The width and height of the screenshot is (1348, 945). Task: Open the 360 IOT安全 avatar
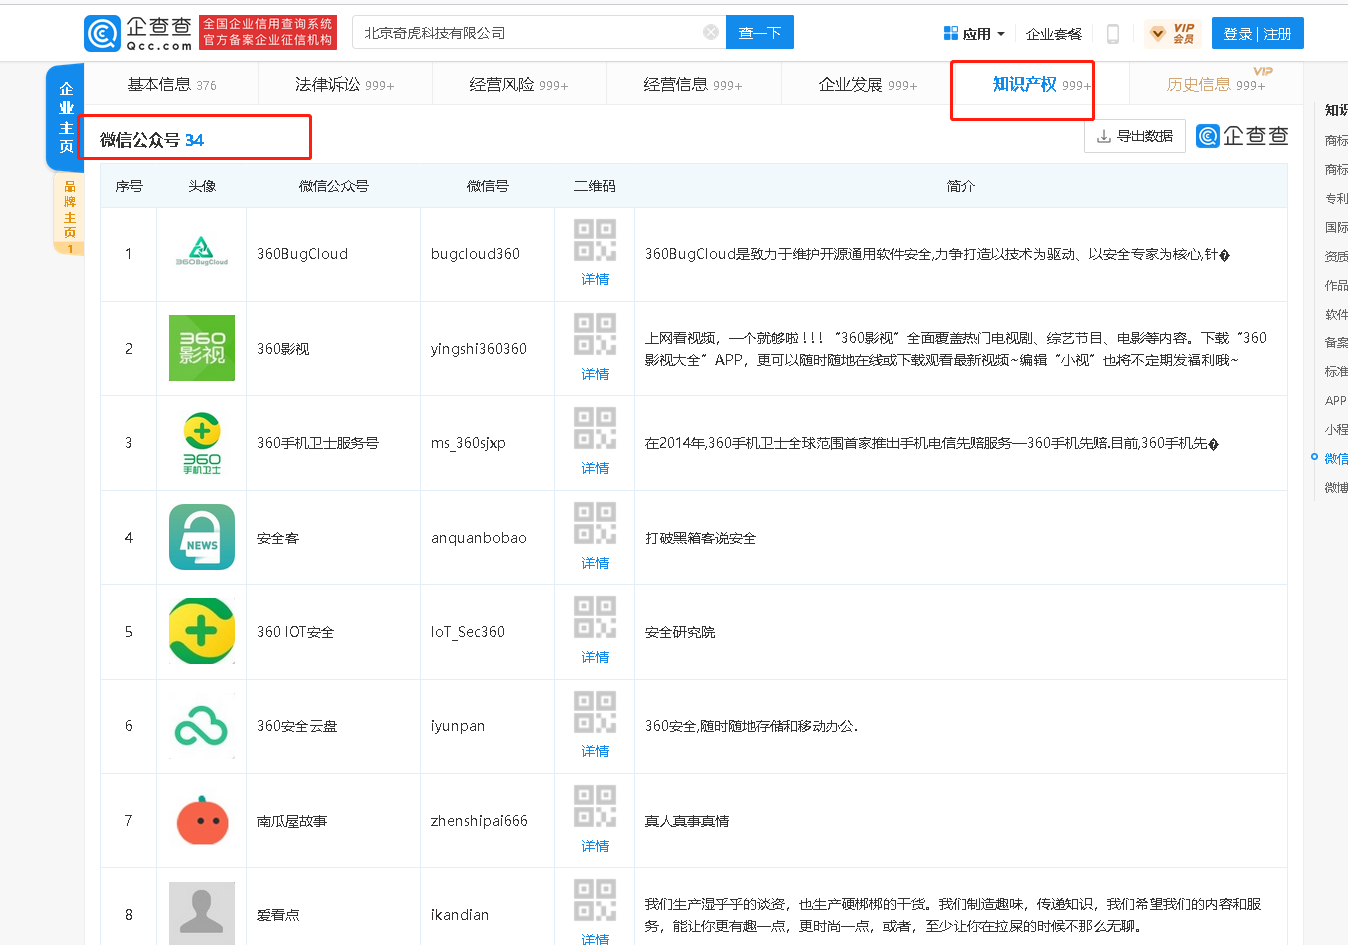pyautogui.click(x=202, y=631)
